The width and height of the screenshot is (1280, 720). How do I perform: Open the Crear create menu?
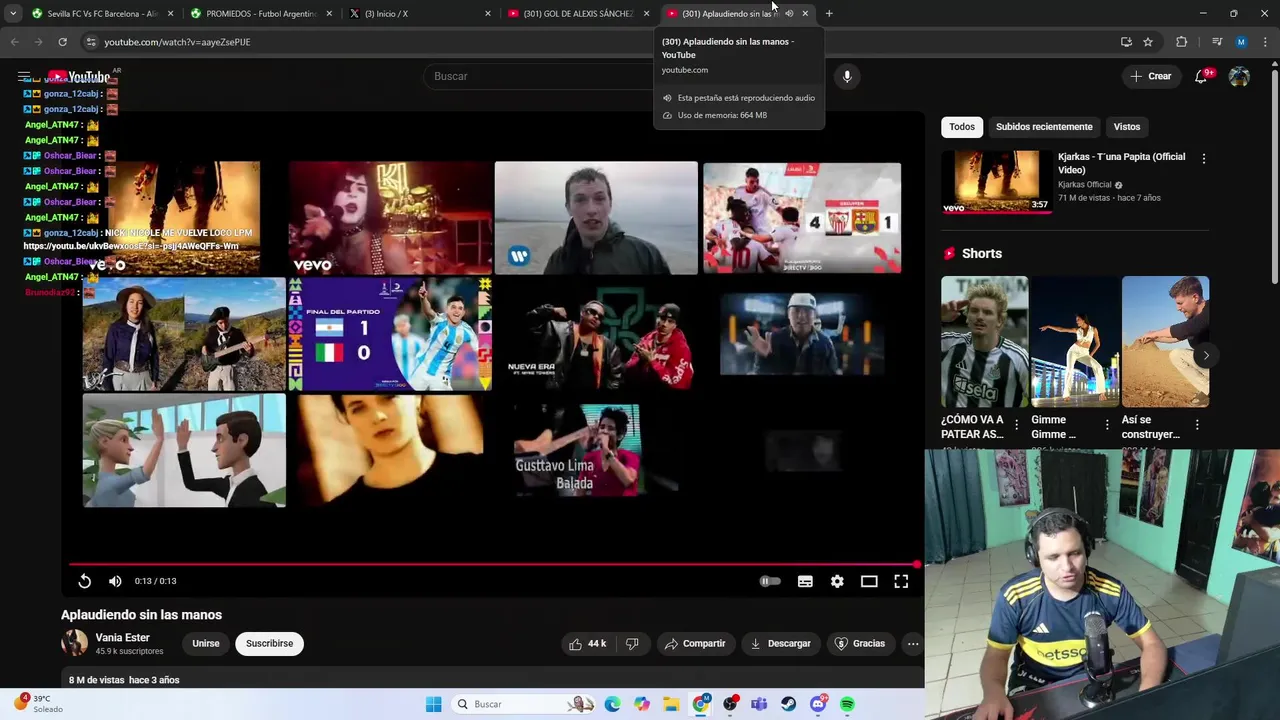click(1150, 76)
